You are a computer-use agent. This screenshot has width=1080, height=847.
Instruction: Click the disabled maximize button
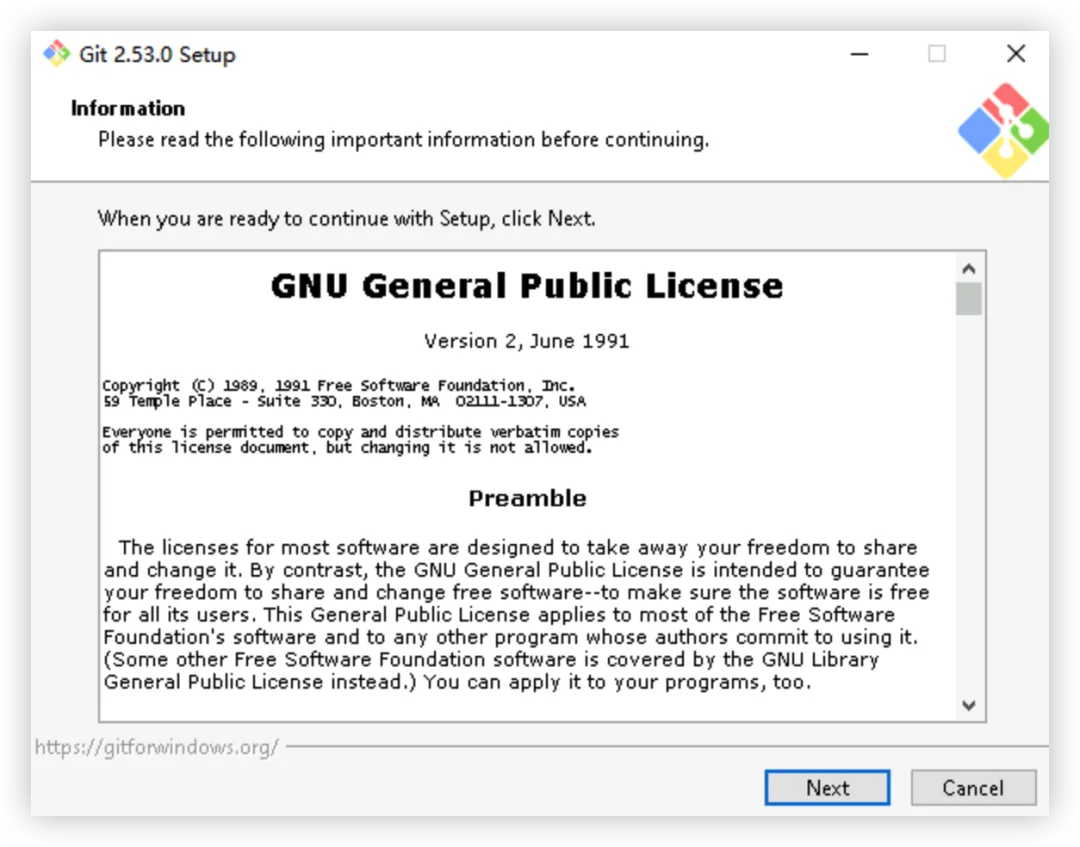point(937,54)
